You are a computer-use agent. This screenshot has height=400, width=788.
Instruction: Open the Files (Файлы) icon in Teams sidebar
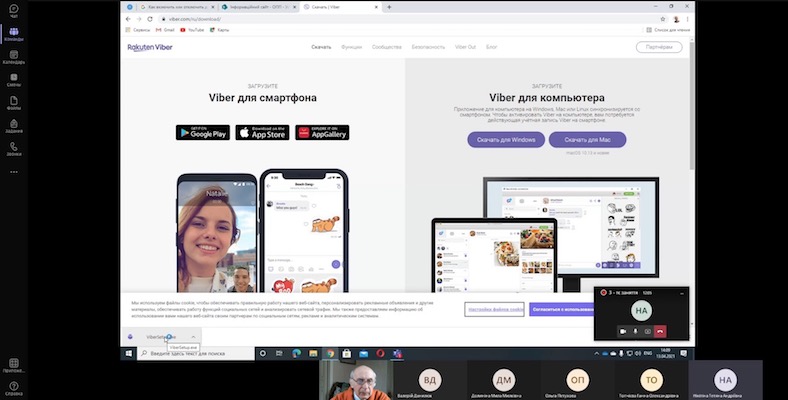click(x=14, y=103)
